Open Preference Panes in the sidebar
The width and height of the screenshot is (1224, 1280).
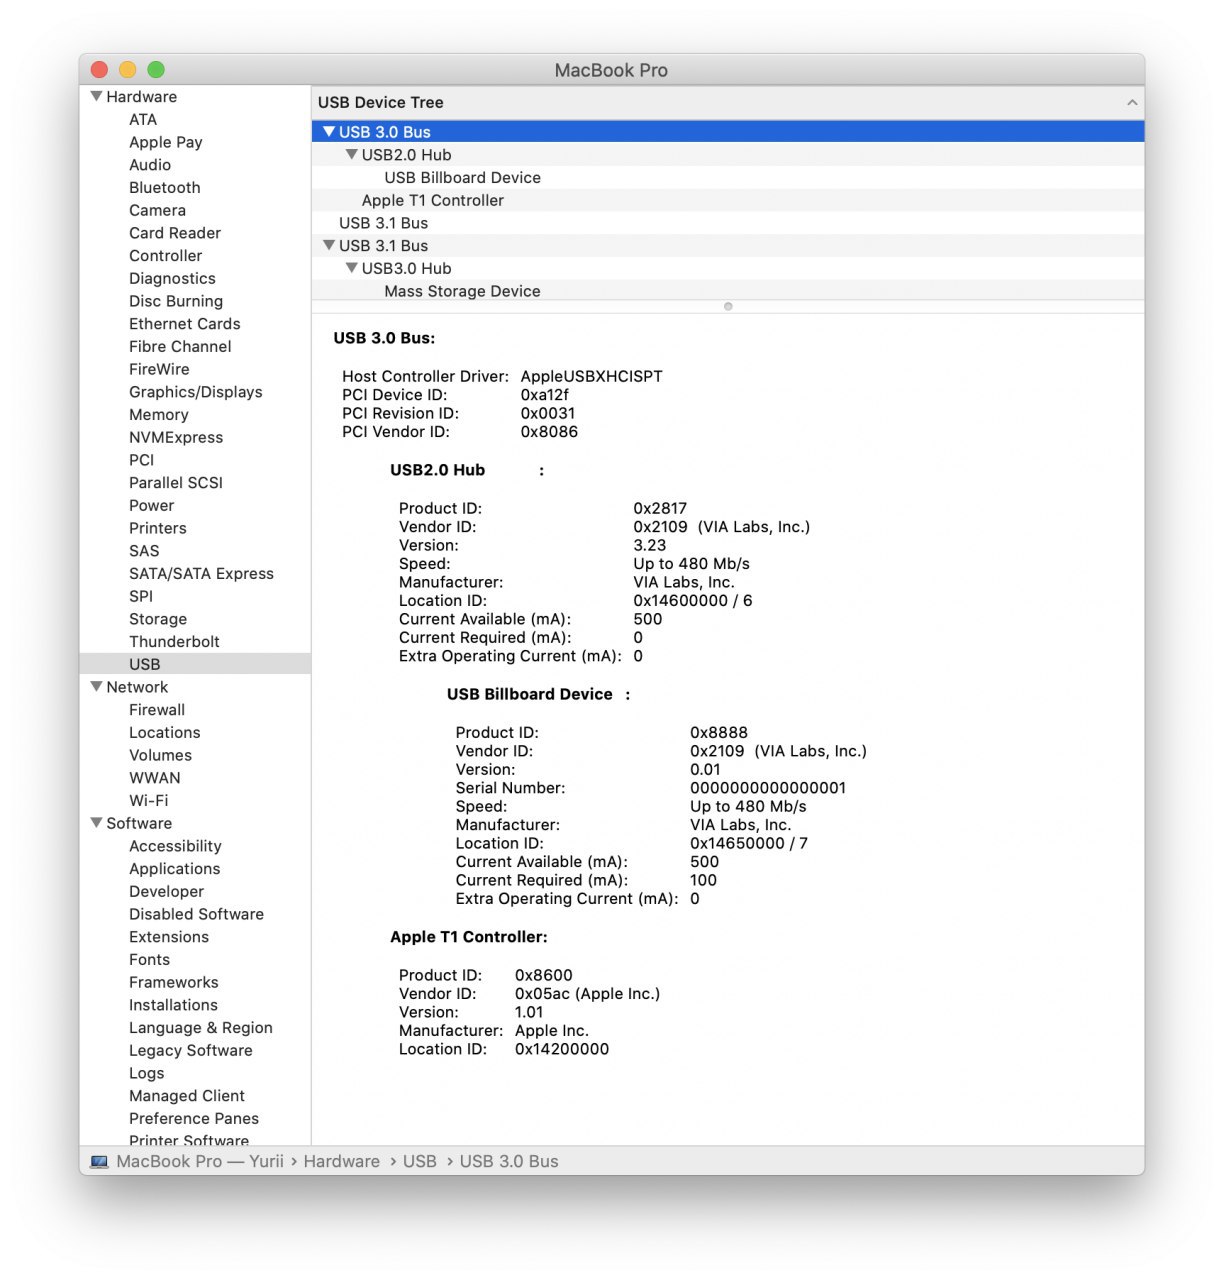[194, 1119]
